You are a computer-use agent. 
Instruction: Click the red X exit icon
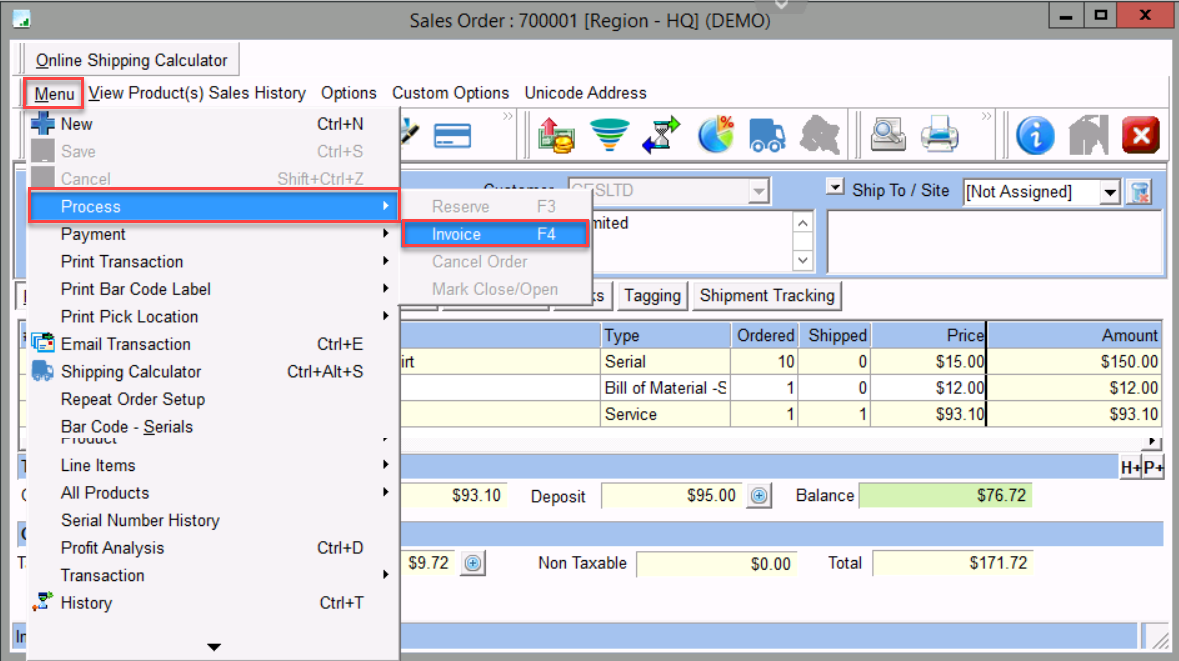(x=1140, y=135)
